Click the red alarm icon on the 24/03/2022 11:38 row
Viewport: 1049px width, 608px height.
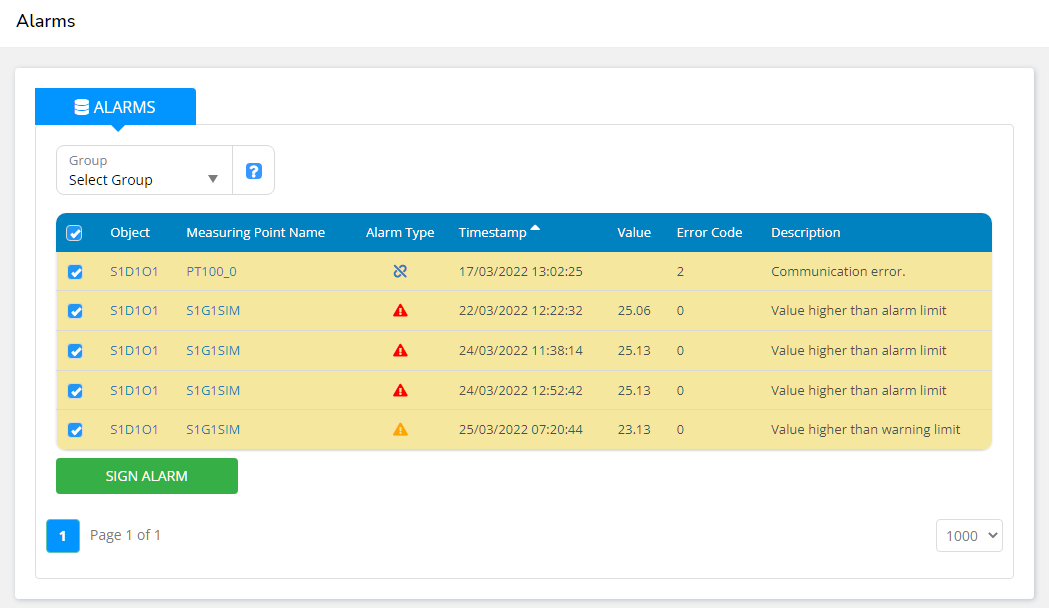(x=400, y=350)
